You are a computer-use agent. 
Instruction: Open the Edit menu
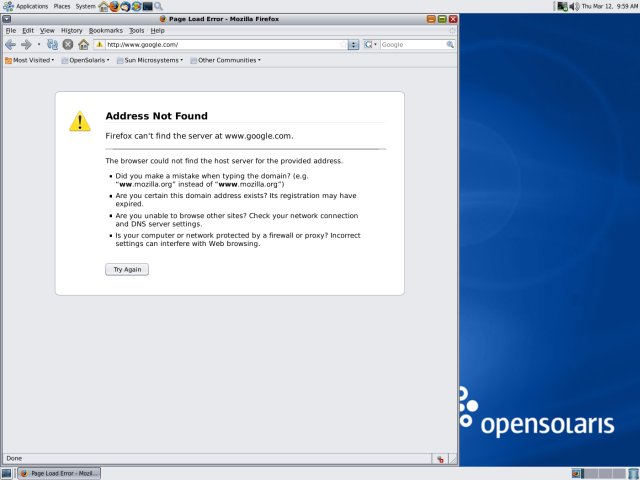click(x=28, y=31)
